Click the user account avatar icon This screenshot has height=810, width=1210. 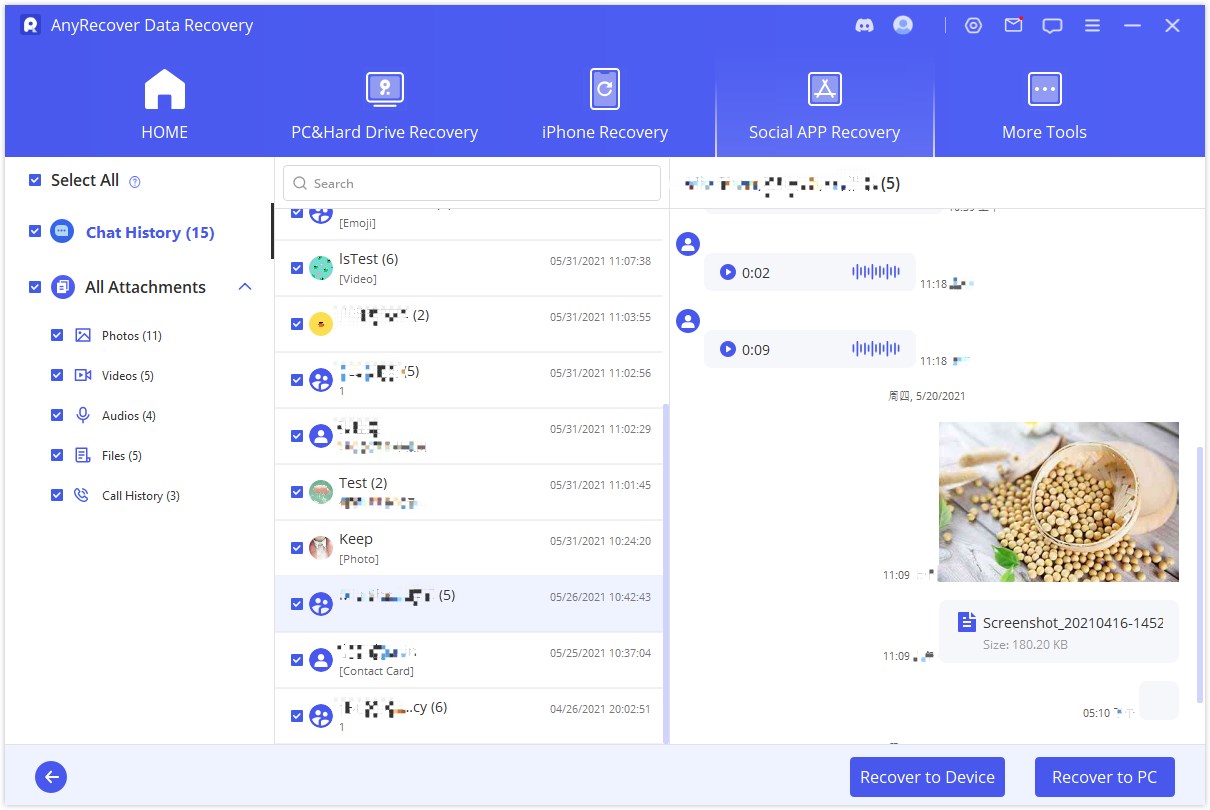903,26
